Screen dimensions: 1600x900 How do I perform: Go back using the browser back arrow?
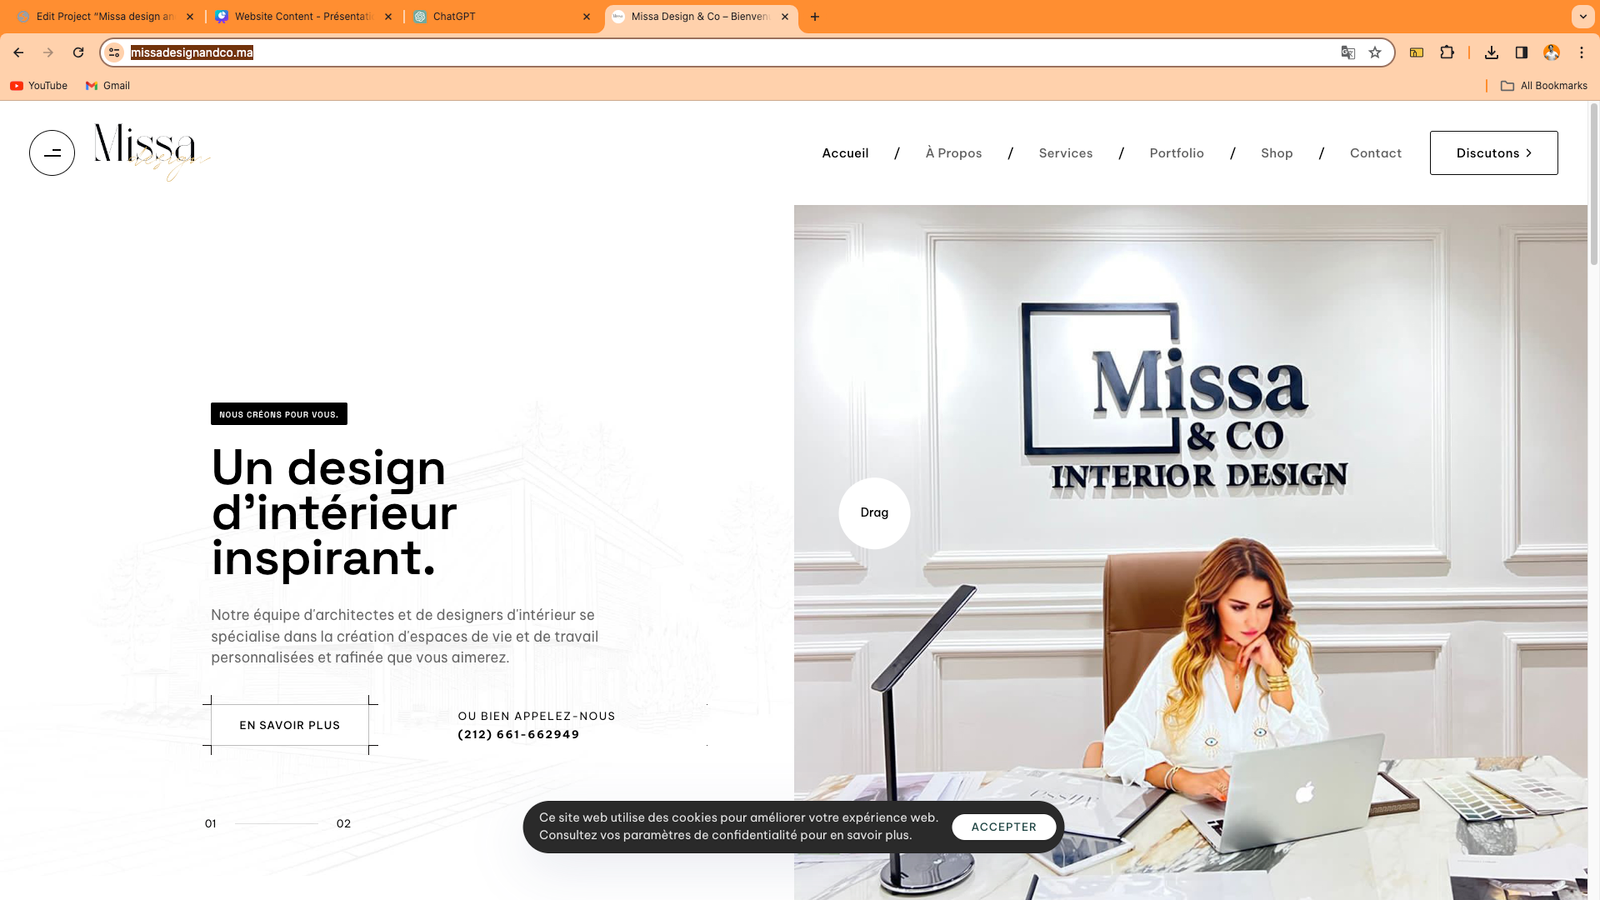18,52
